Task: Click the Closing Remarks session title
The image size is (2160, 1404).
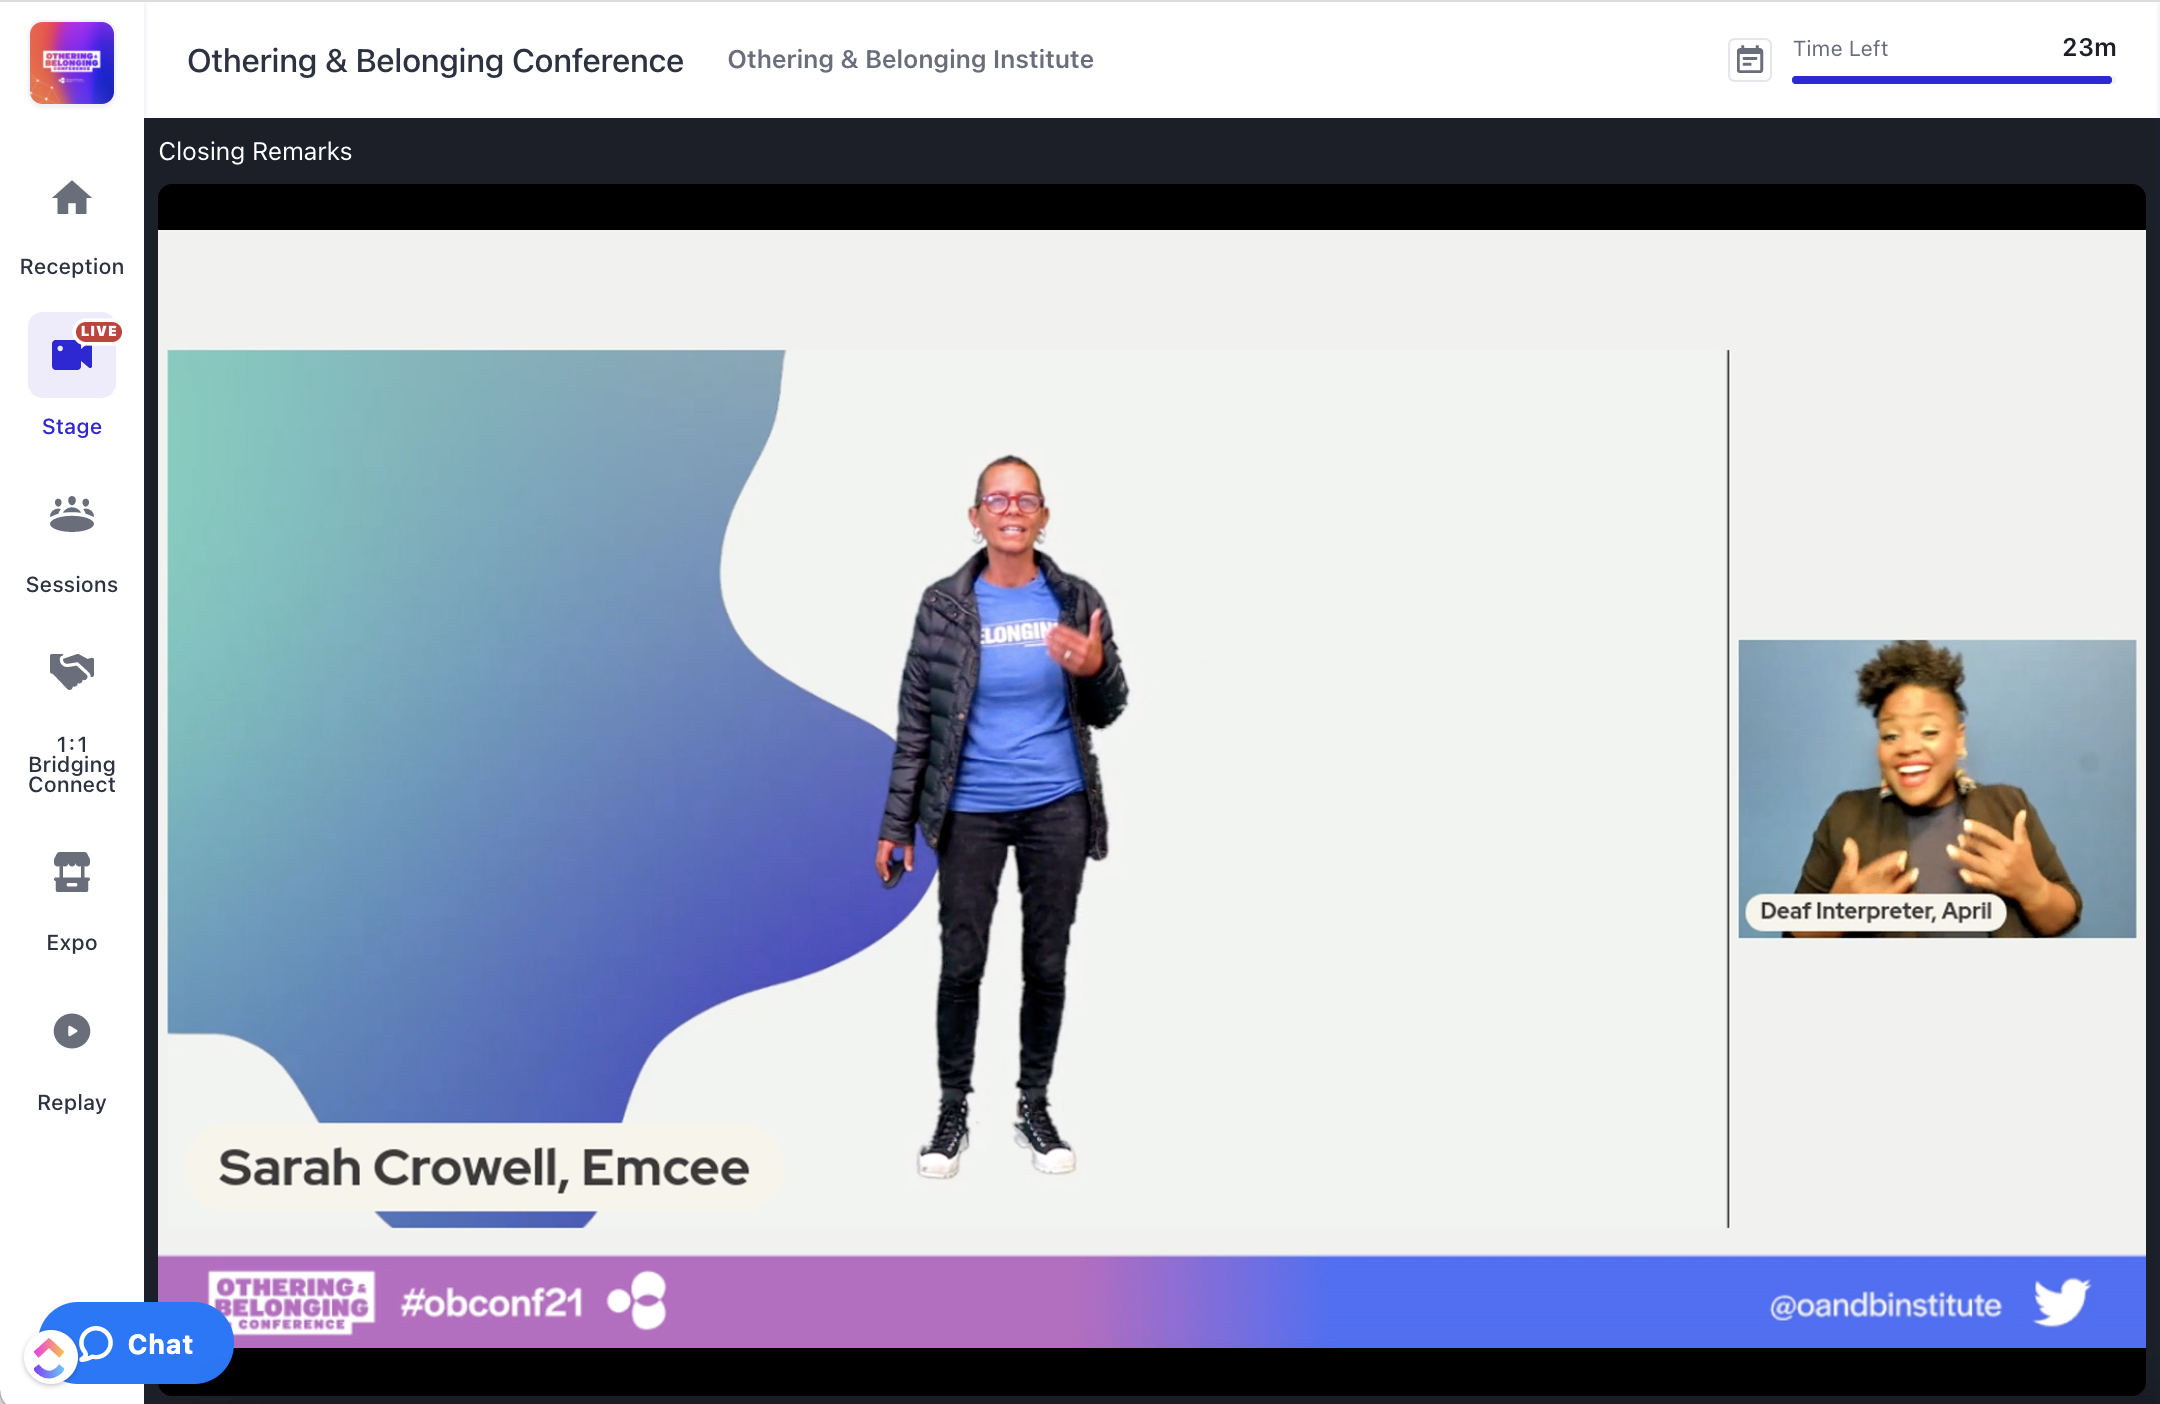Action: [255, 151]
